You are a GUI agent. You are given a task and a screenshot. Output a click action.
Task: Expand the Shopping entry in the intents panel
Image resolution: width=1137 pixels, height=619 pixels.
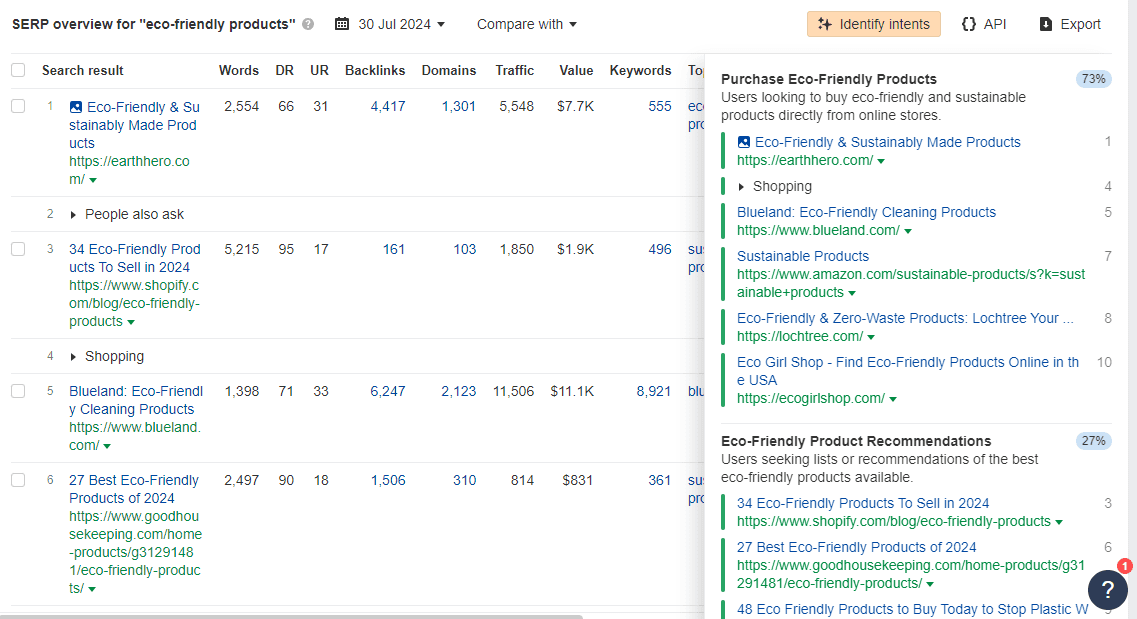click(741, 186)
